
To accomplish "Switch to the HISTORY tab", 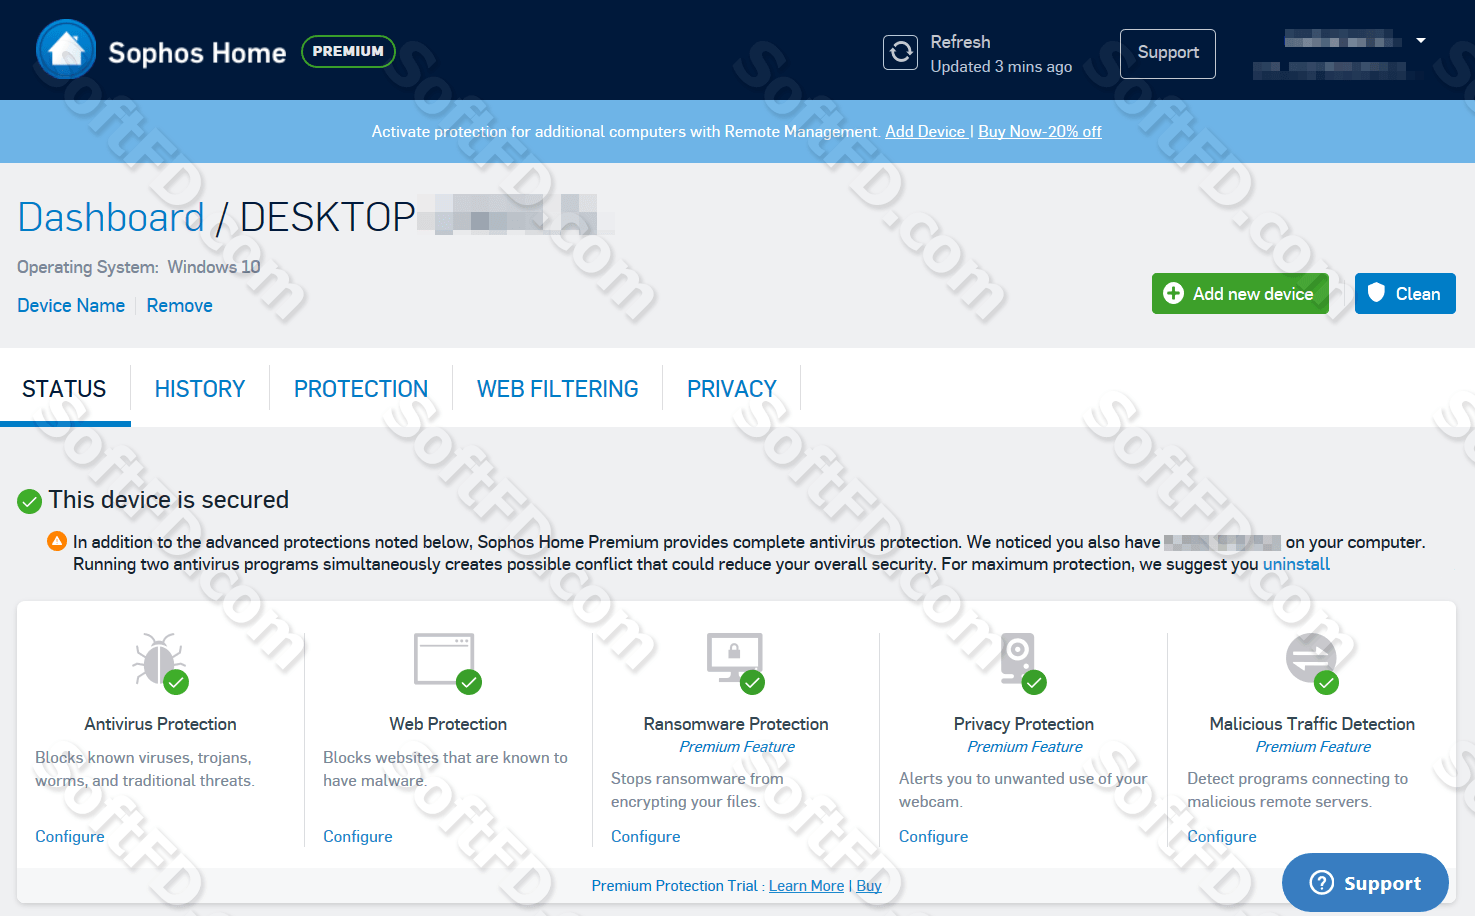I will [200, 389].
